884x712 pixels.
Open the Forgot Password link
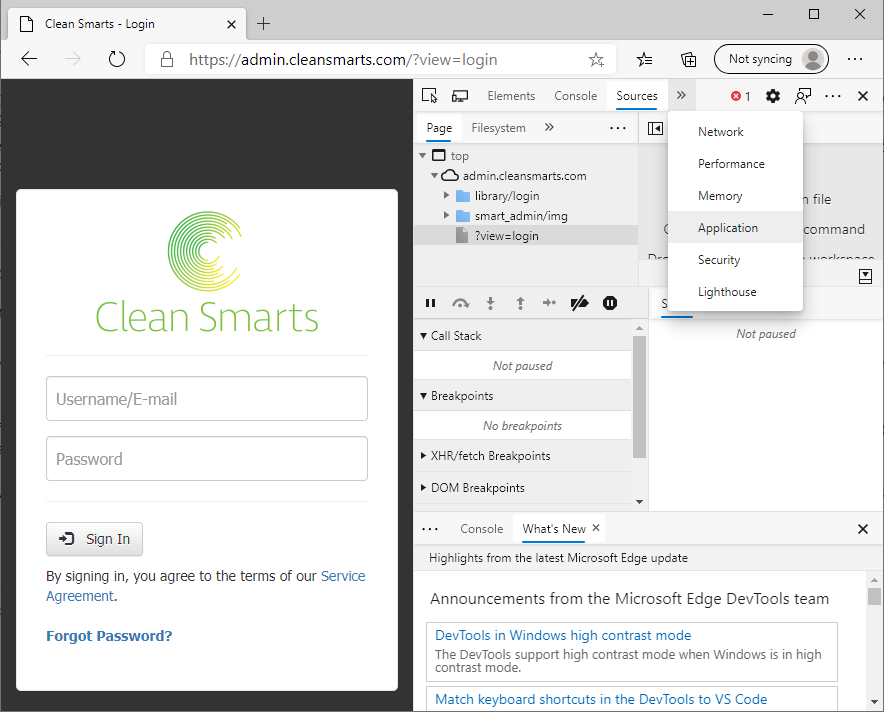[109, 636]
